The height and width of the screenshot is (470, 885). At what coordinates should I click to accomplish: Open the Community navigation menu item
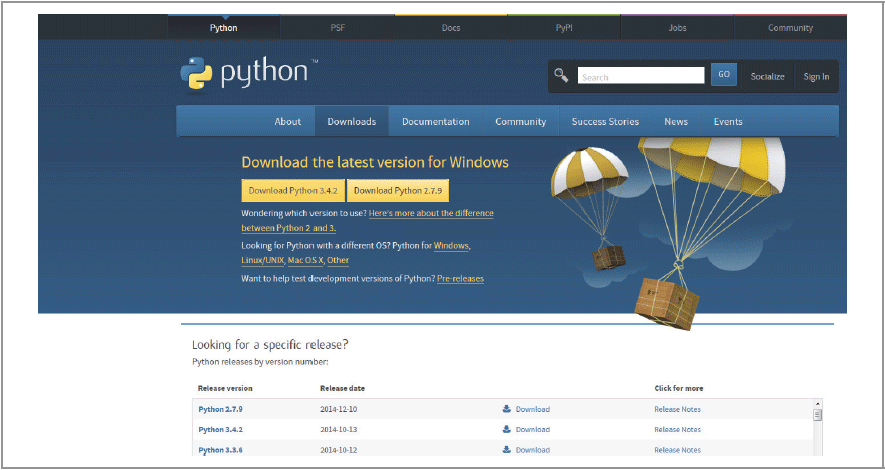coord(520,121)
